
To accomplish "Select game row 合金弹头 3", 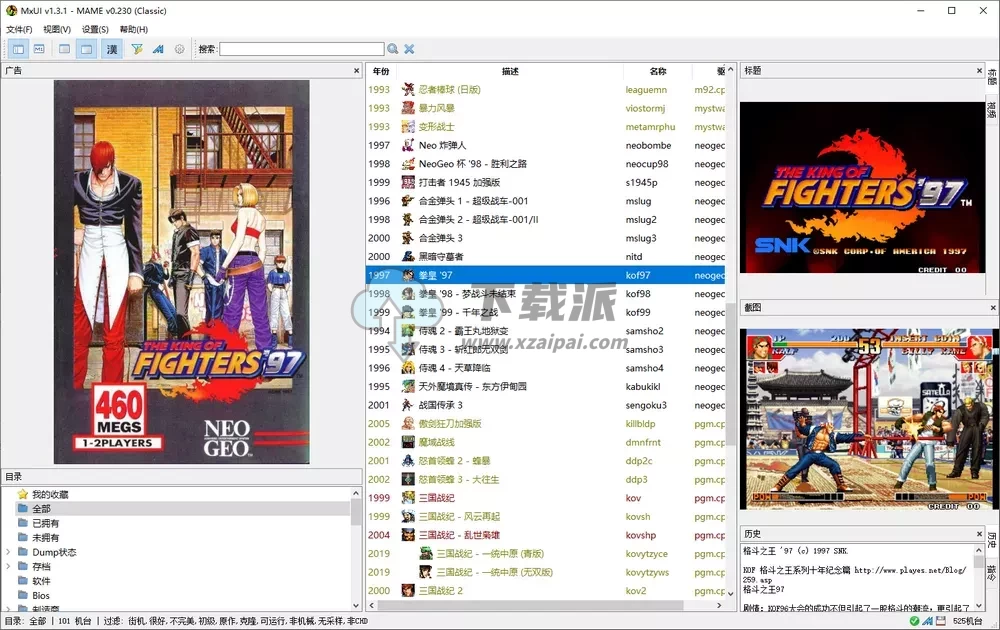I will (545, 238).
